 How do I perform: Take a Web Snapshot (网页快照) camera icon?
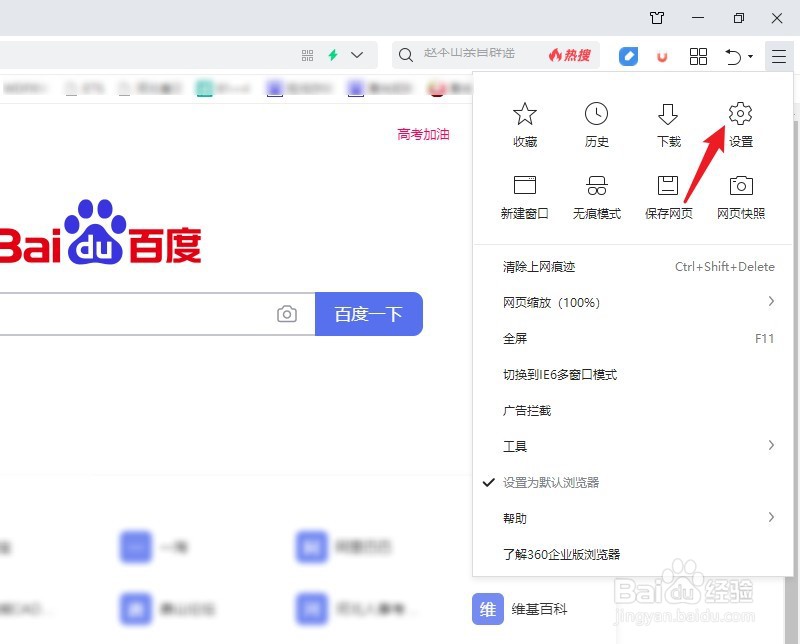741,186
